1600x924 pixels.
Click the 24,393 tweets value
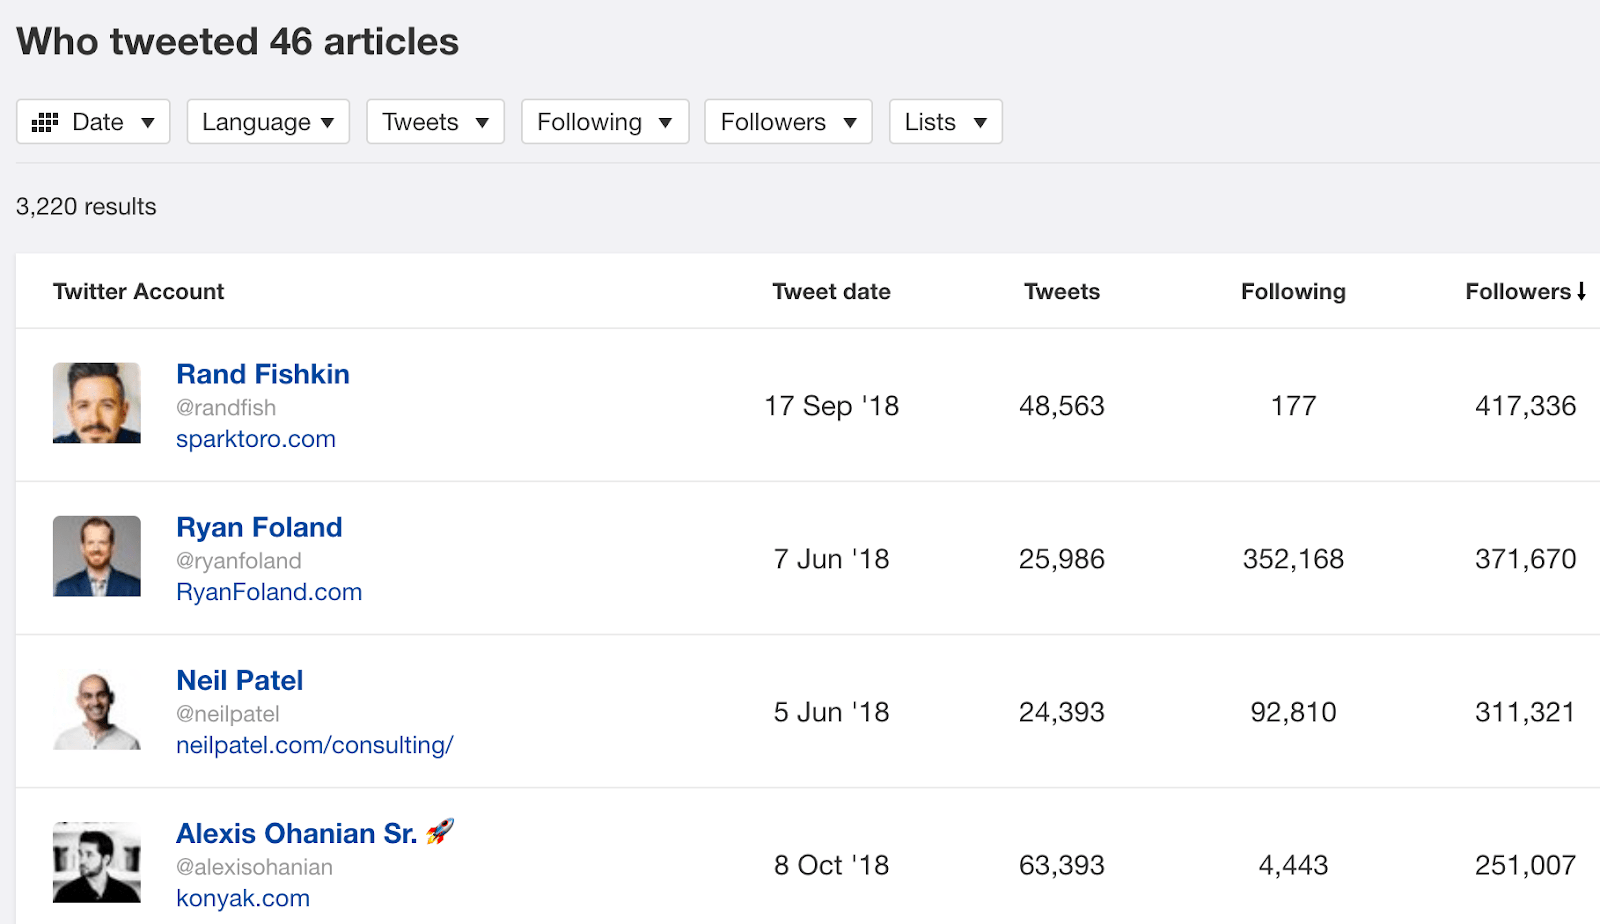[x=1062, y=712]
